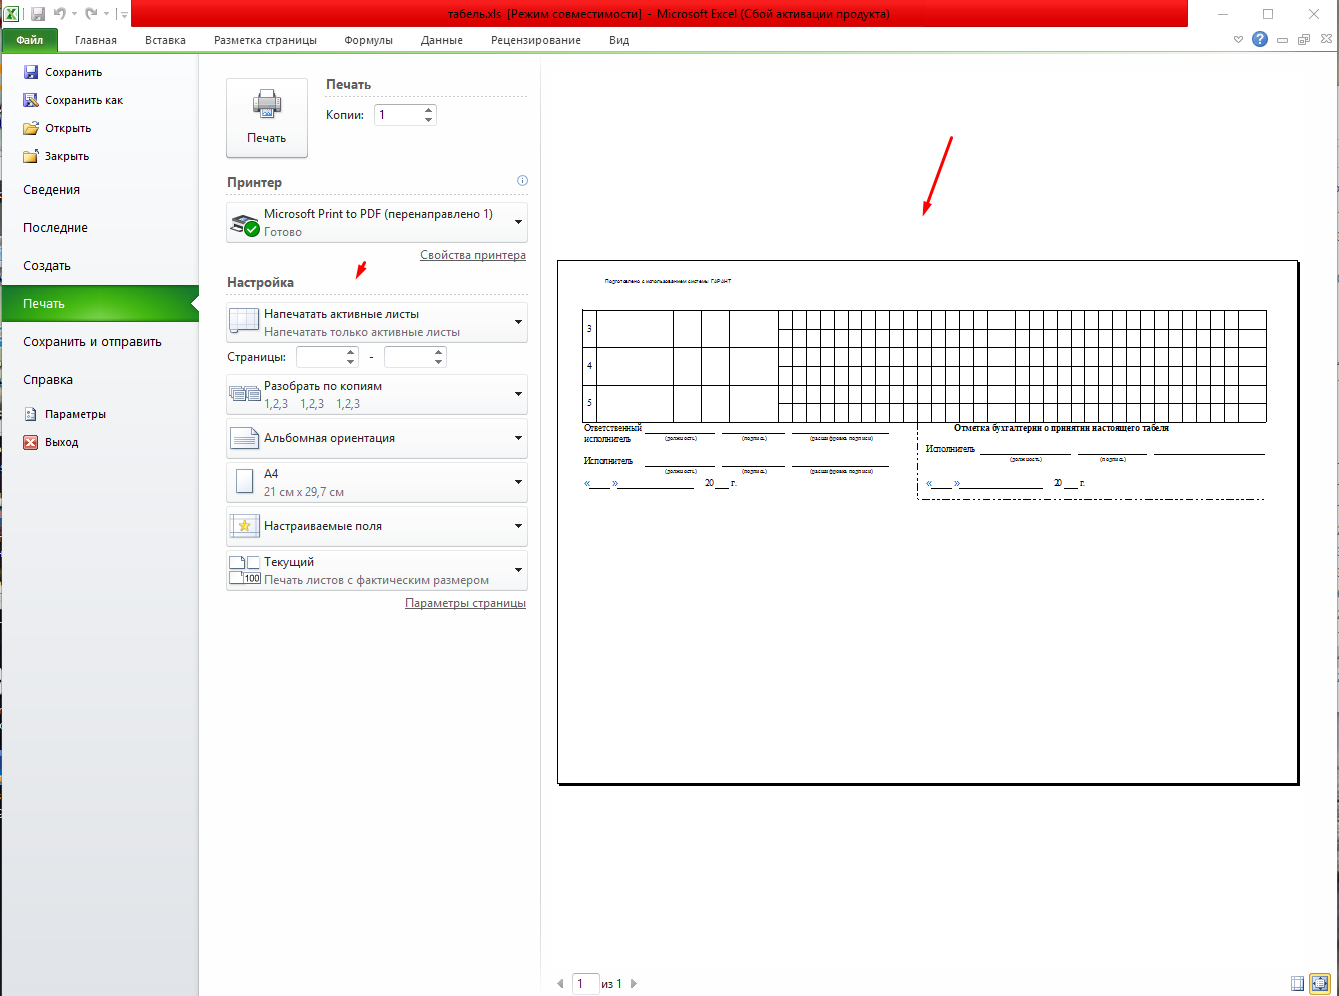Toggle Show Margins icon at bottom right

[1298, 983]
